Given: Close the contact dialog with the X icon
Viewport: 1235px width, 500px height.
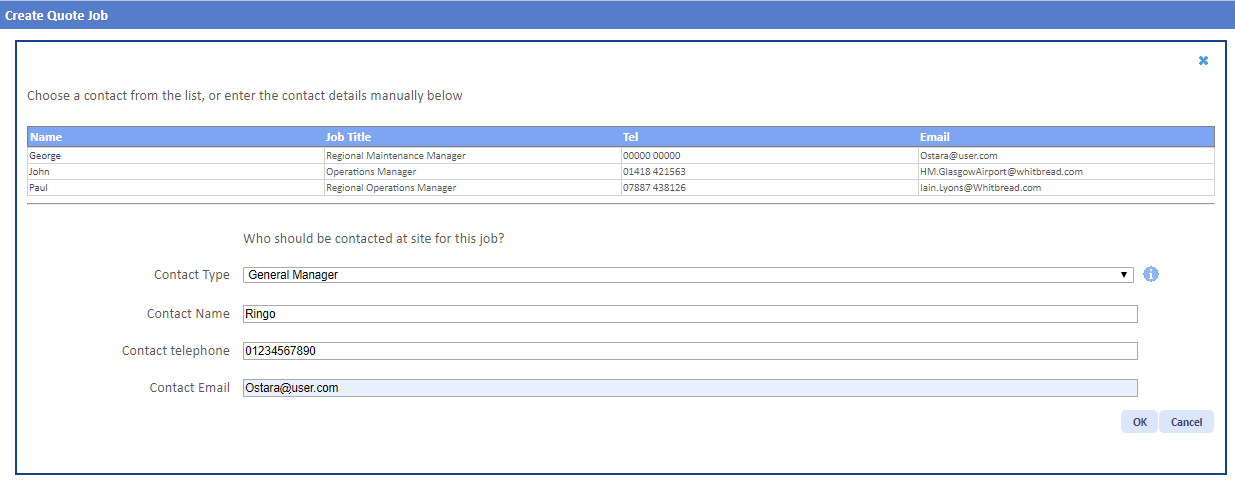Looking at the screenshot, I should [1203, 61].
